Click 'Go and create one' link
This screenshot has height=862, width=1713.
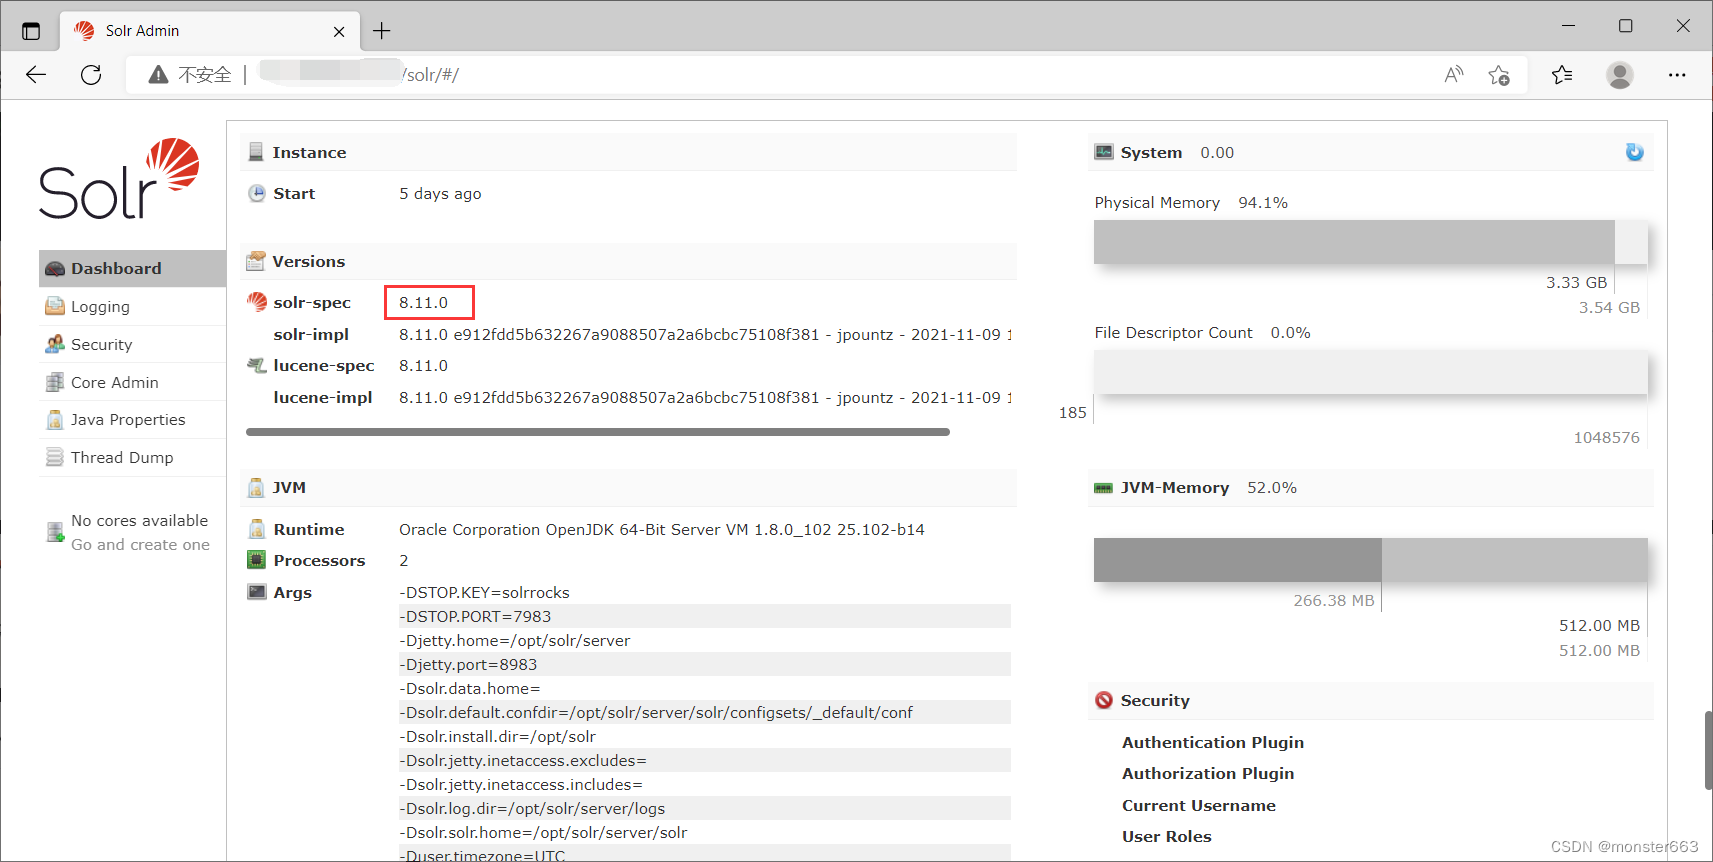[140, 545]
